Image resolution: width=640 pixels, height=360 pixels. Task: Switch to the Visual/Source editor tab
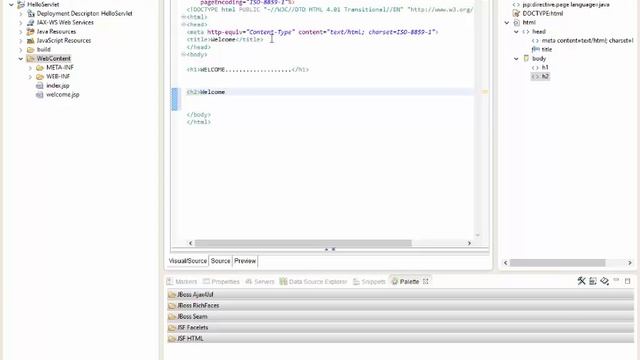click(x=188, y=261)
